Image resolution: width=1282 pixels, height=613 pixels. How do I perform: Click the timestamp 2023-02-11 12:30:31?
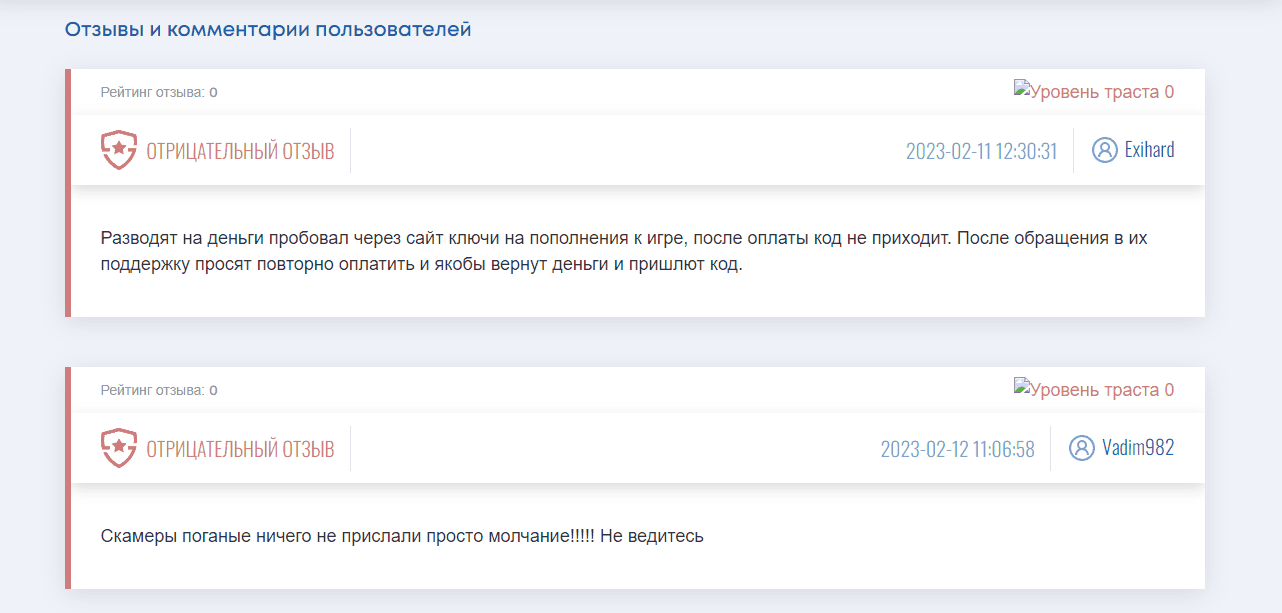(x=981, y=151)
